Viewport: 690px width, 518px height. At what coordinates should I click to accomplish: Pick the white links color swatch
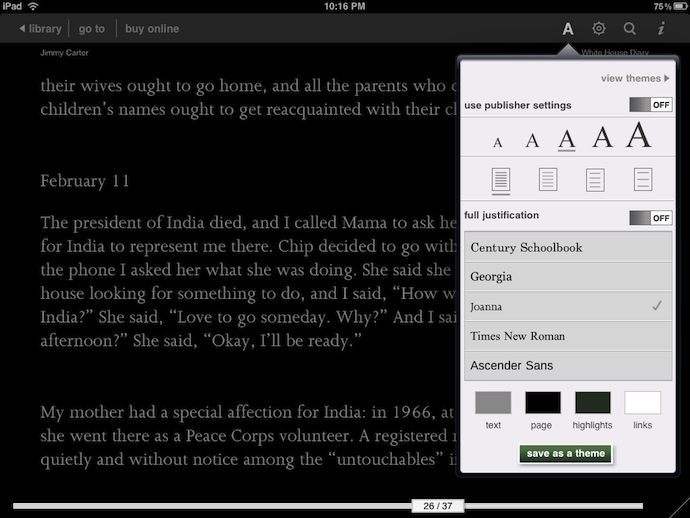point(642,402)
